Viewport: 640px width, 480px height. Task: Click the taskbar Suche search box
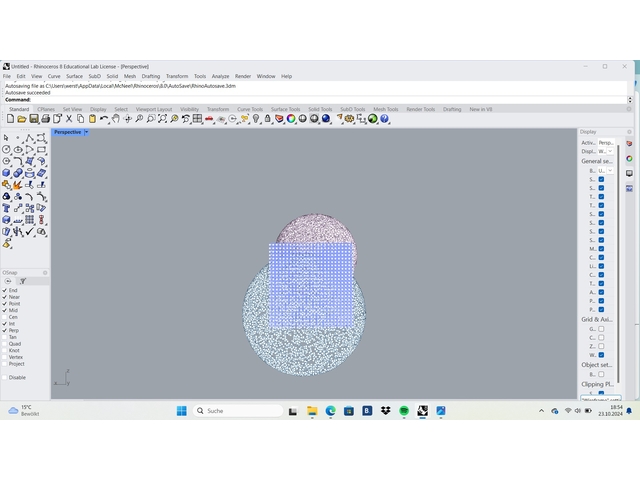click(x=238, y=411)
